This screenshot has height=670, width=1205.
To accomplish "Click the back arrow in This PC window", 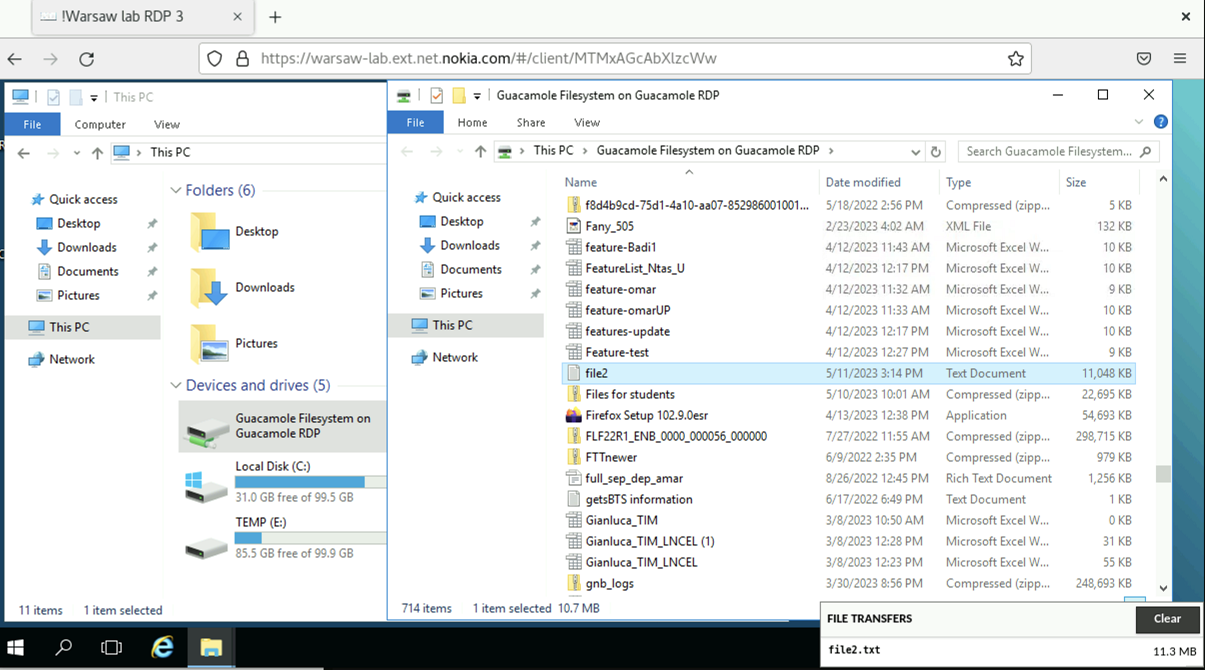I will point(24,153).
